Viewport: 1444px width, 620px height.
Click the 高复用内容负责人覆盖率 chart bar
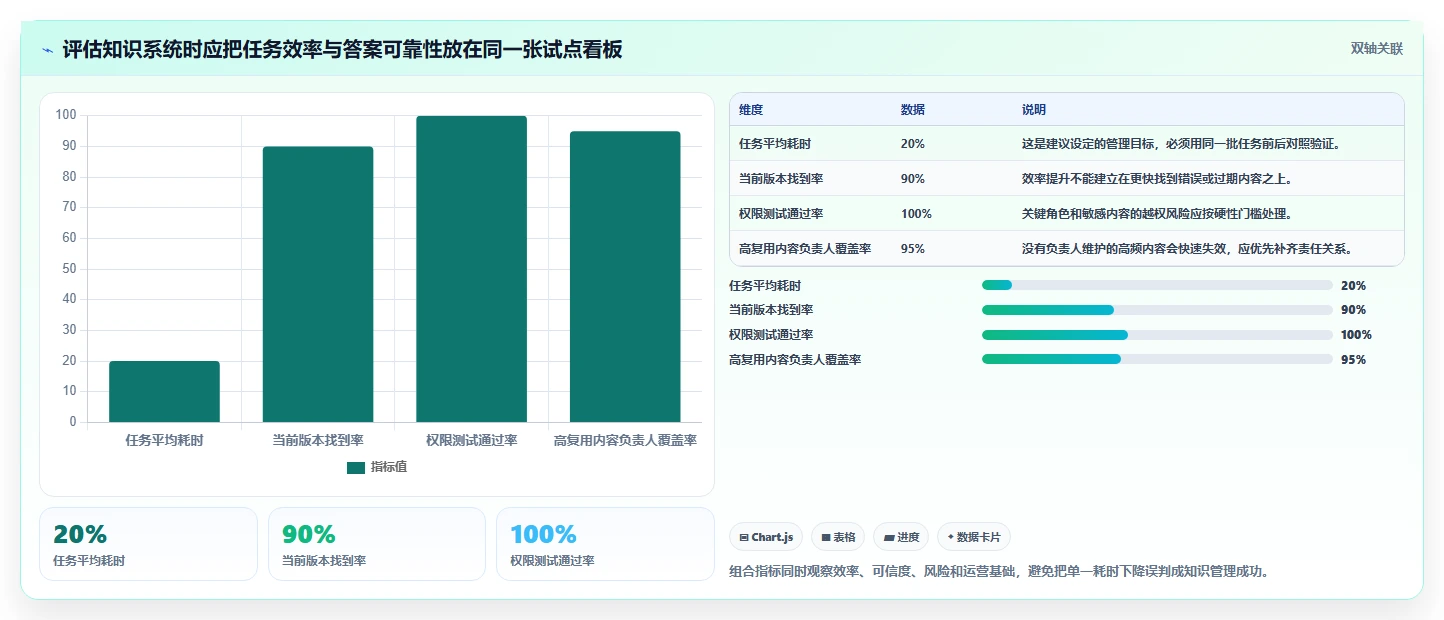tap(625, 277)
